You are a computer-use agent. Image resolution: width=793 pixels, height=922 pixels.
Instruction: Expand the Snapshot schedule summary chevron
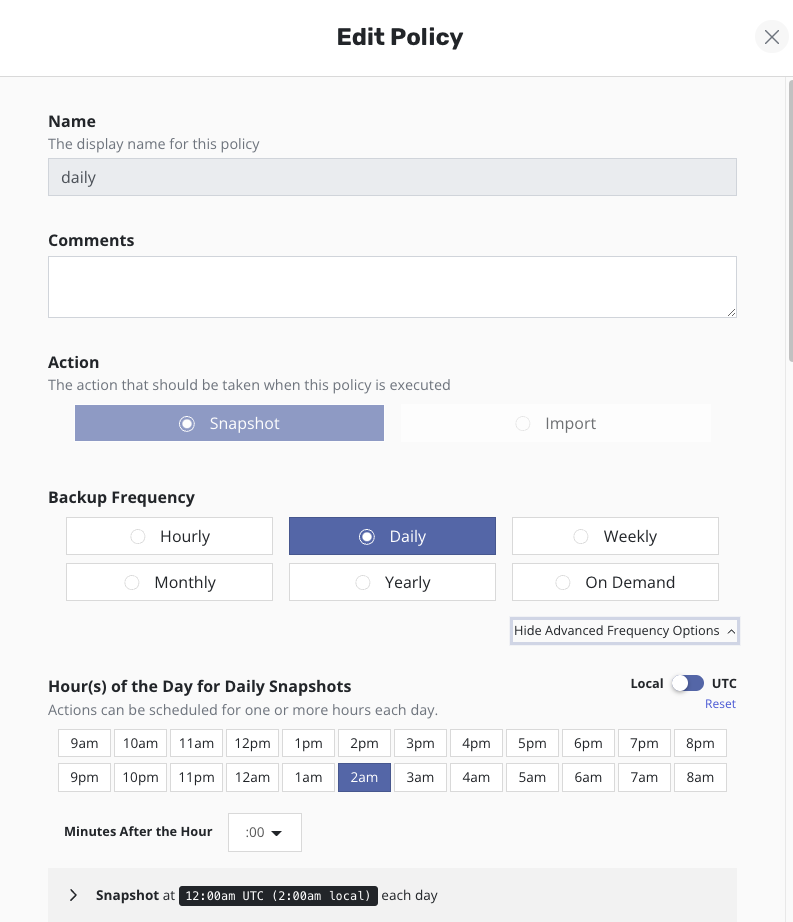click(73, 895)
